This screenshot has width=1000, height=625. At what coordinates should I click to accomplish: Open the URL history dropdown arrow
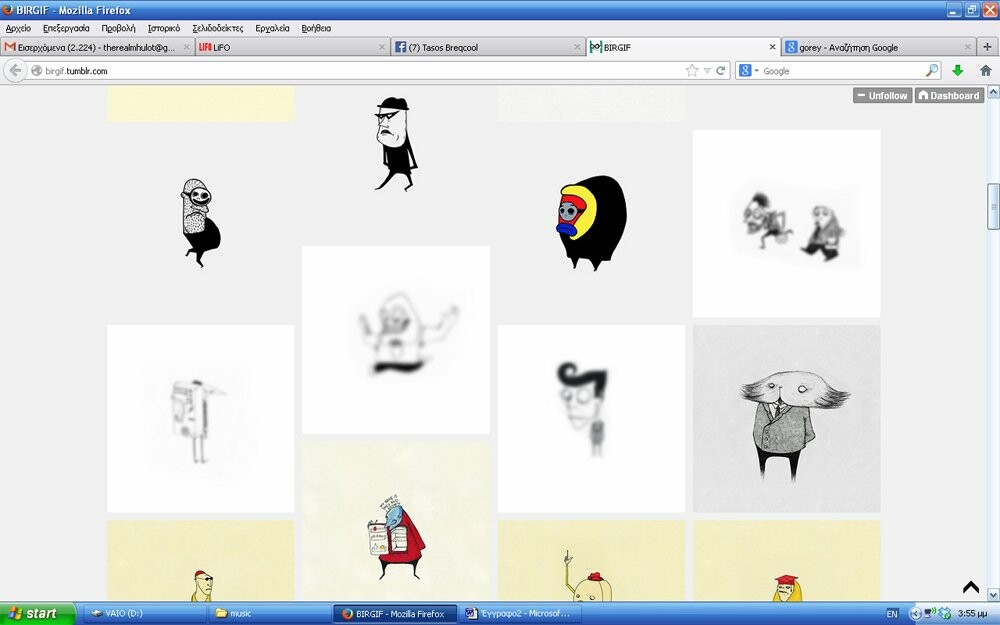click(x=707, y=71)
